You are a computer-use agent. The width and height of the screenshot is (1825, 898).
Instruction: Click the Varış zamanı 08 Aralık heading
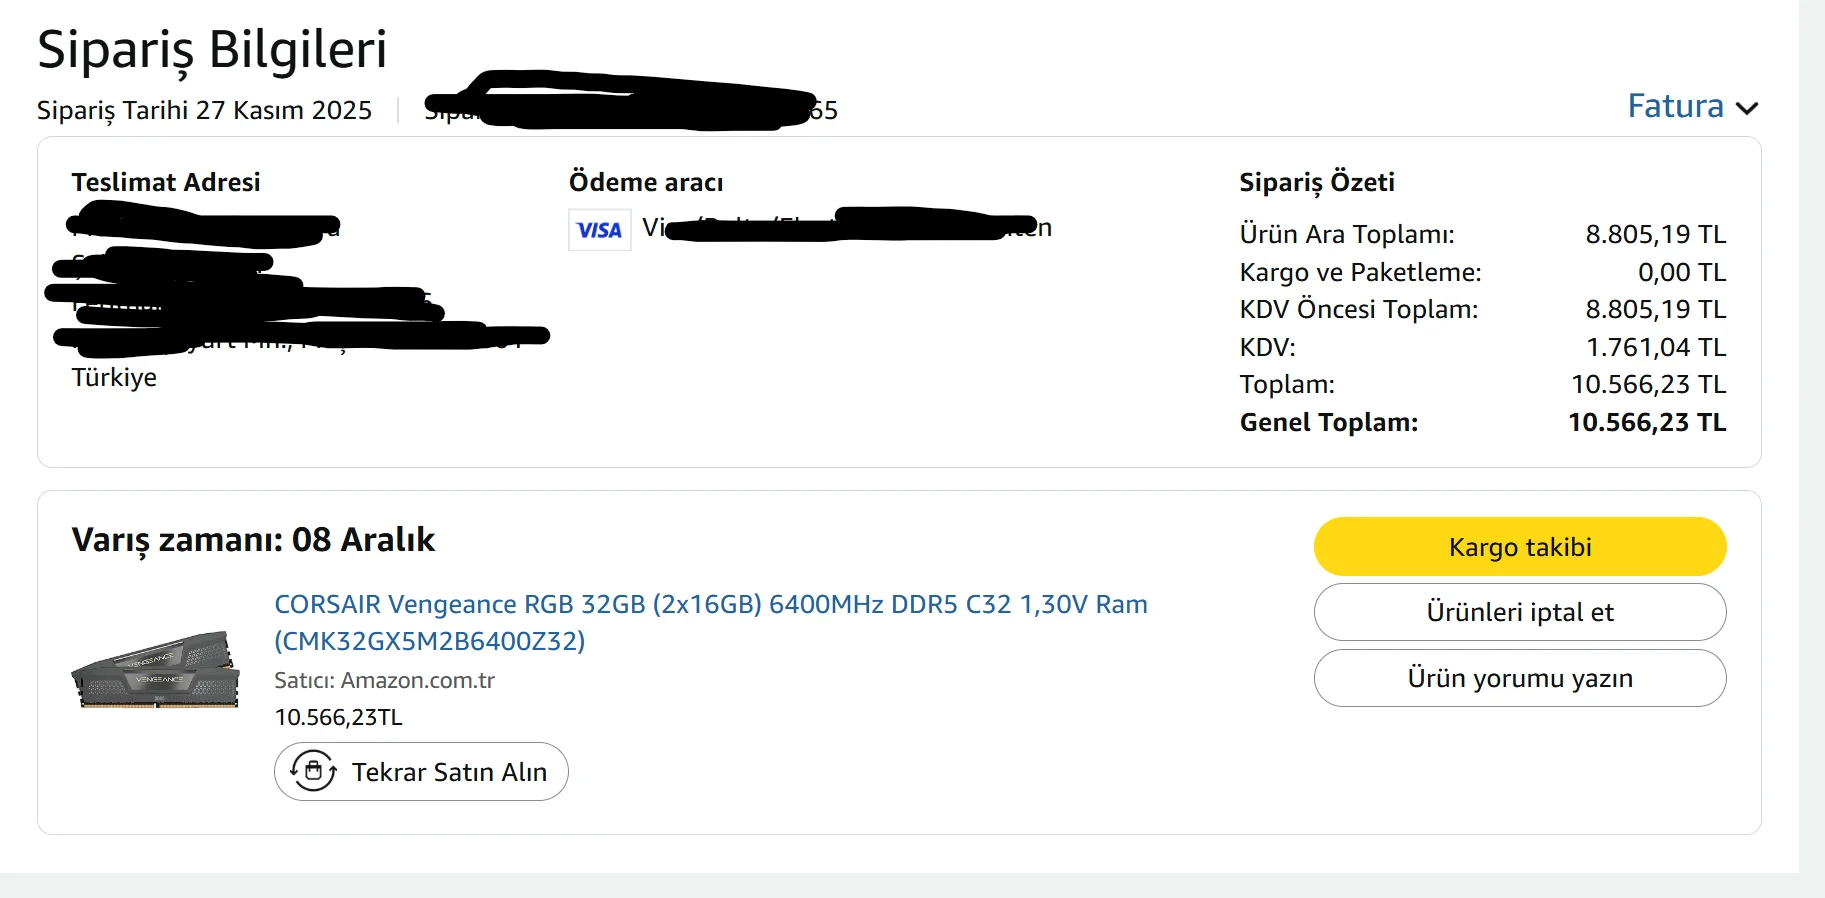click(253, 540)
